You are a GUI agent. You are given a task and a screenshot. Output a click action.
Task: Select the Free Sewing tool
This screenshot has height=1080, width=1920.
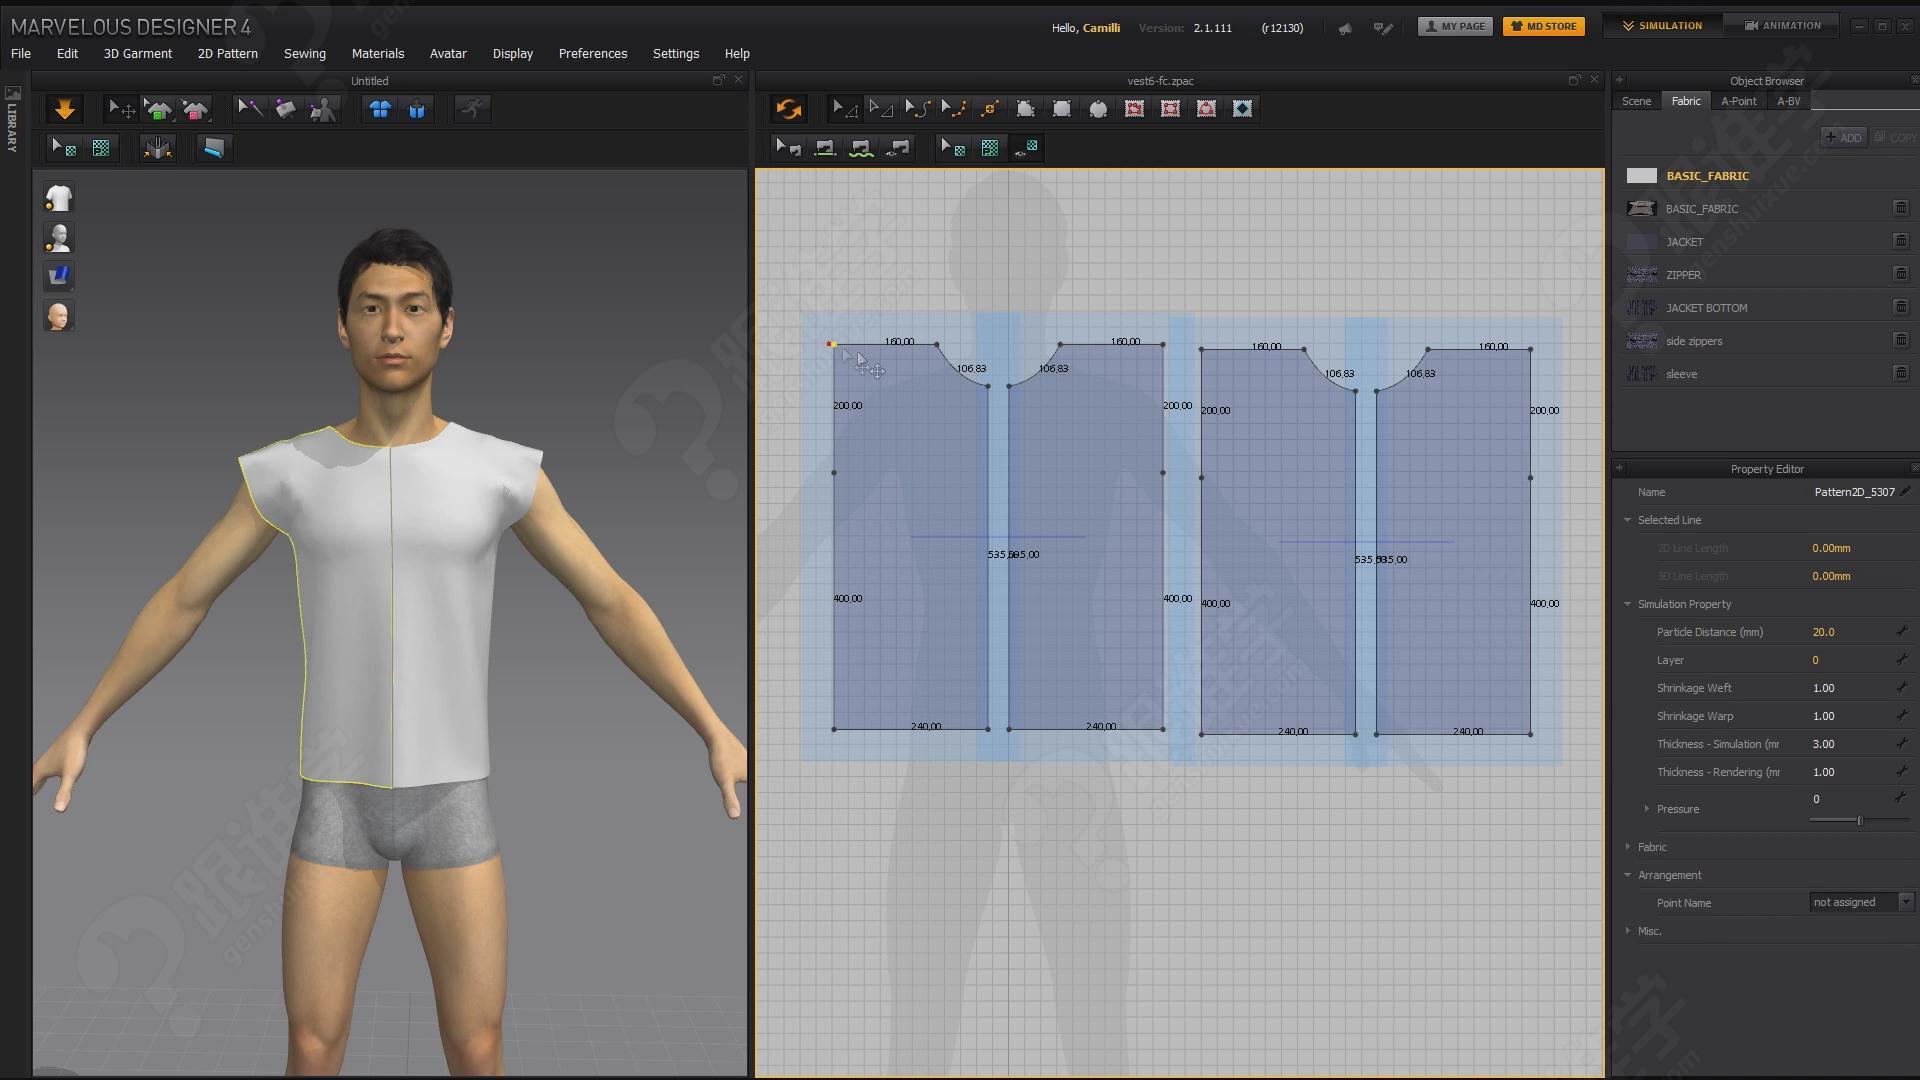861,148
